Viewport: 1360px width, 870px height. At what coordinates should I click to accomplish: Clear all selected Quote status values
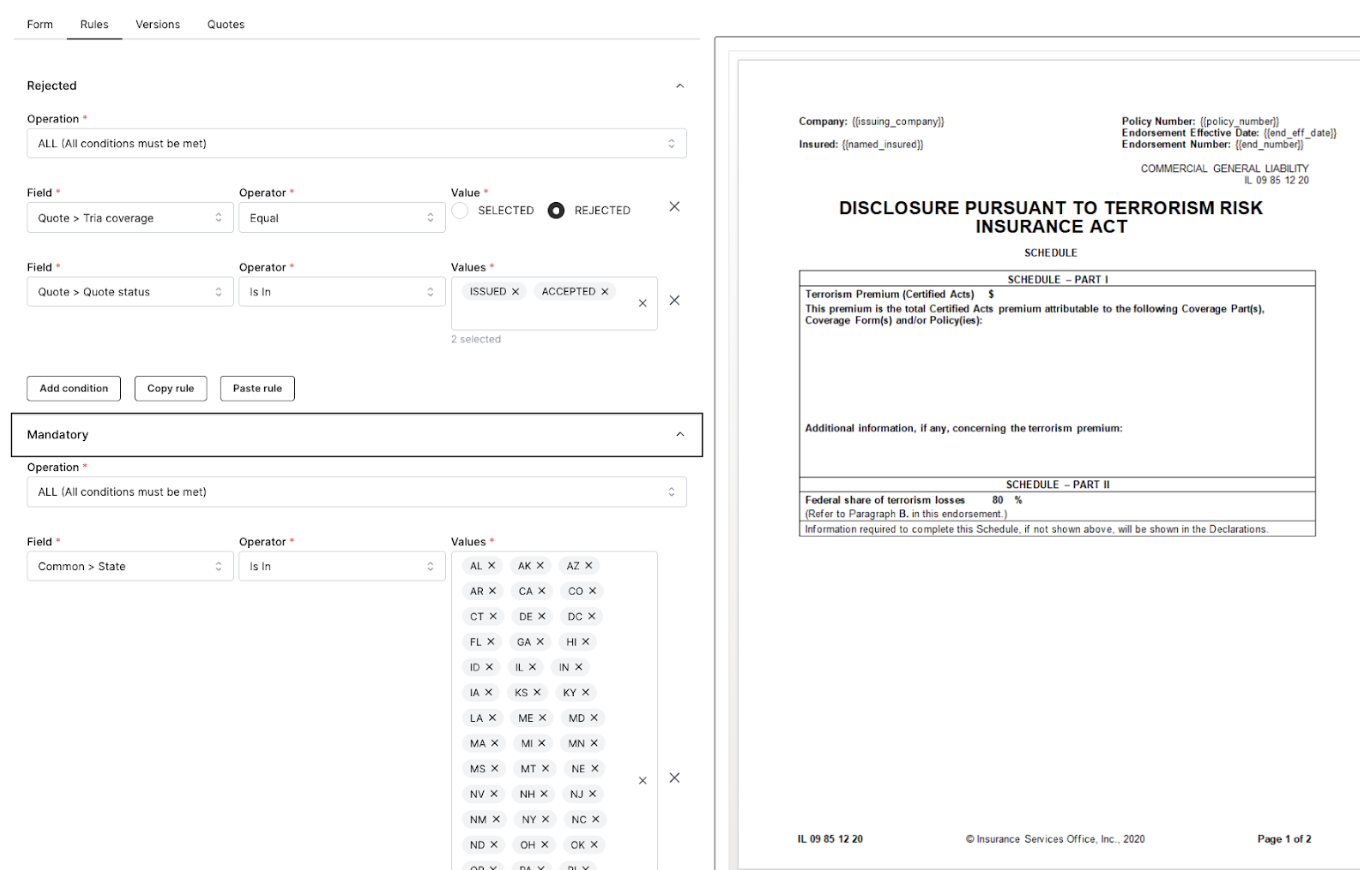click(x=642, y=303)
